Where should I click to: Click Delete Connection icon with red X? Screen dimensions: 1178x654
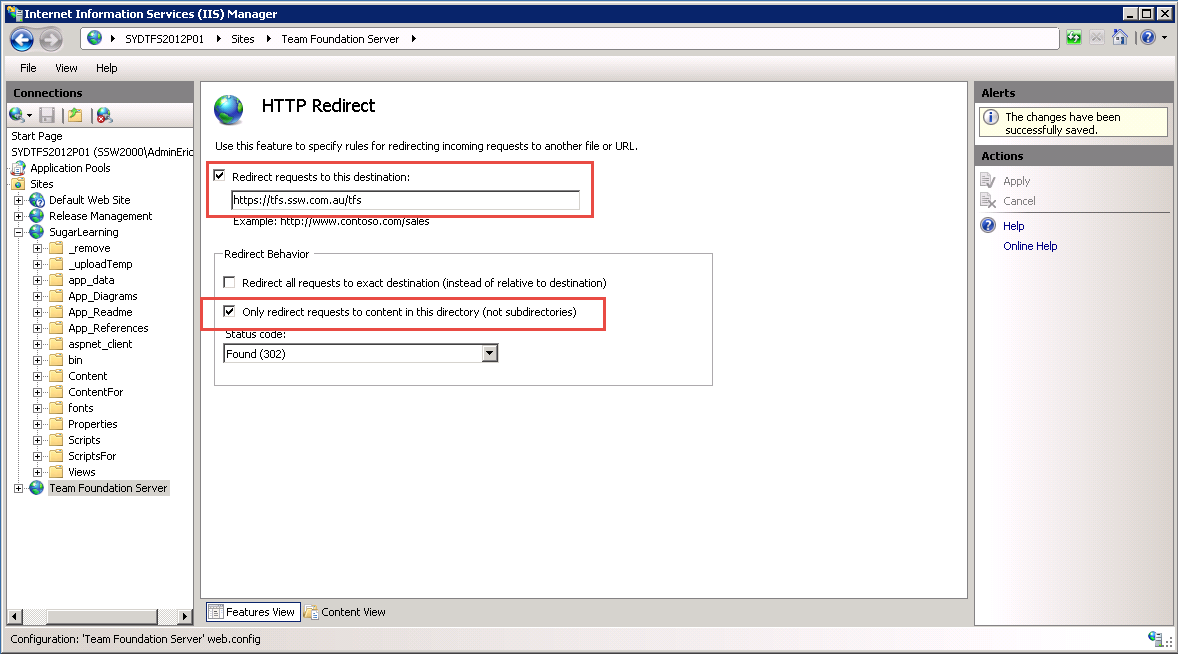coord(104,116)
